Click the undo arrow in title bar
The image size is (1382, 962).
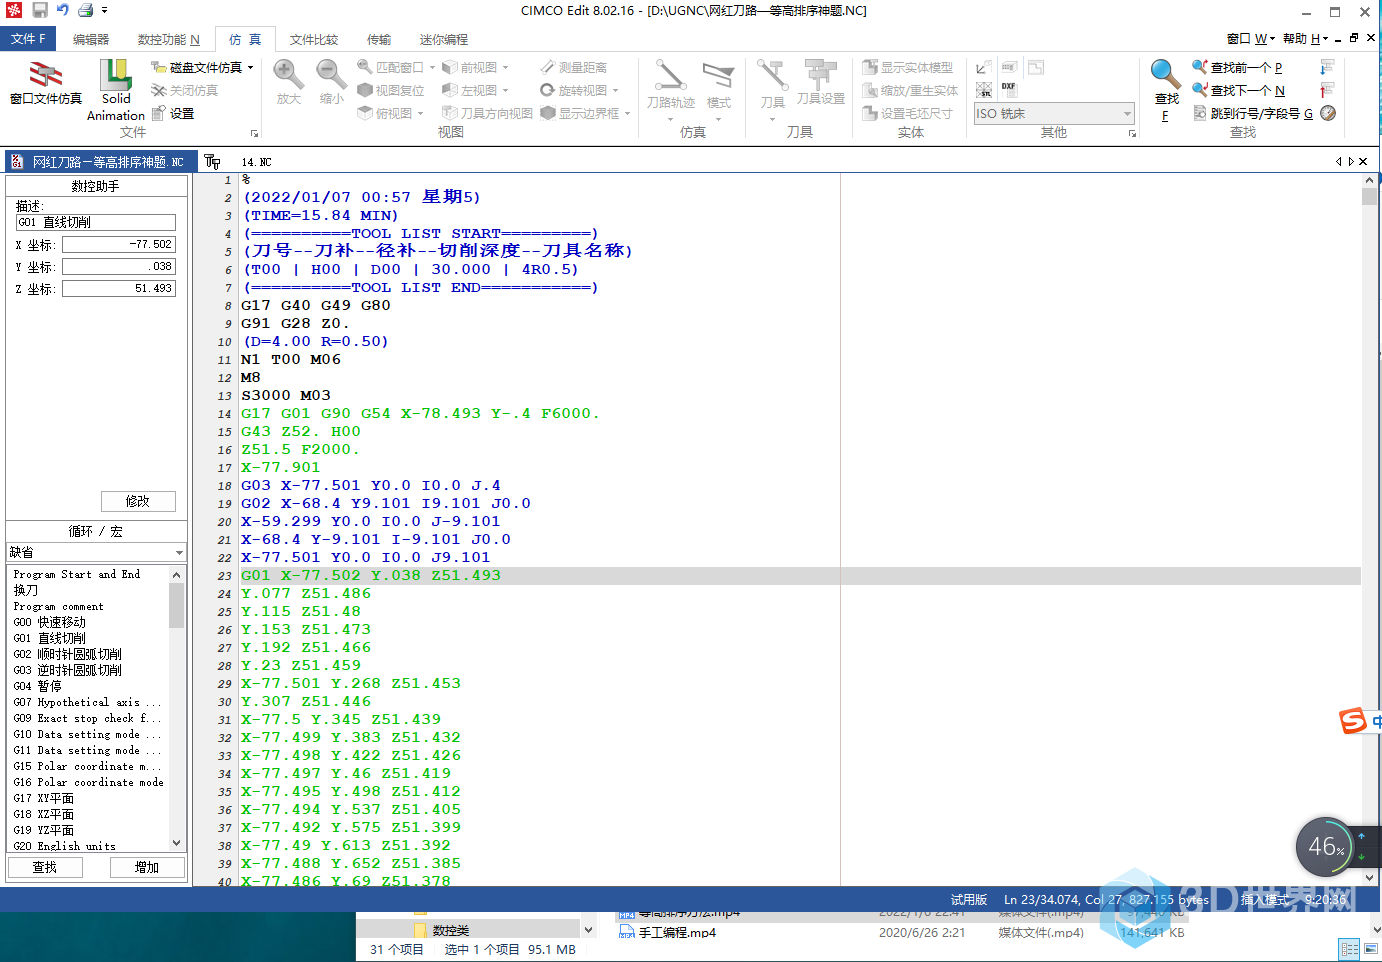coord(63,10)
